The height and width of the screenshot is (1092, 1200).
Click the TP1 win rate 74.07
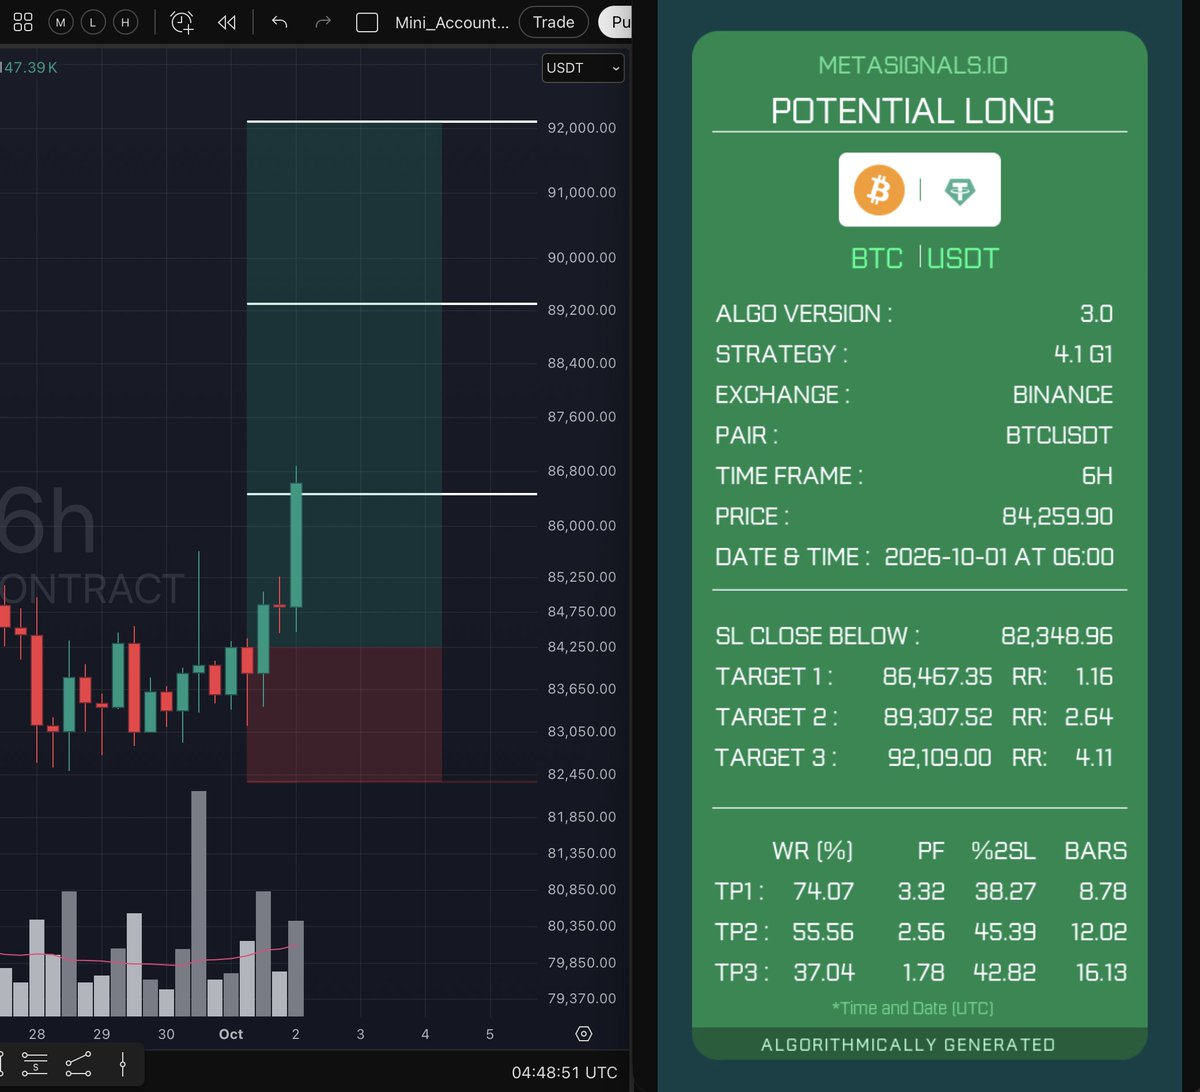click(823, 891)
